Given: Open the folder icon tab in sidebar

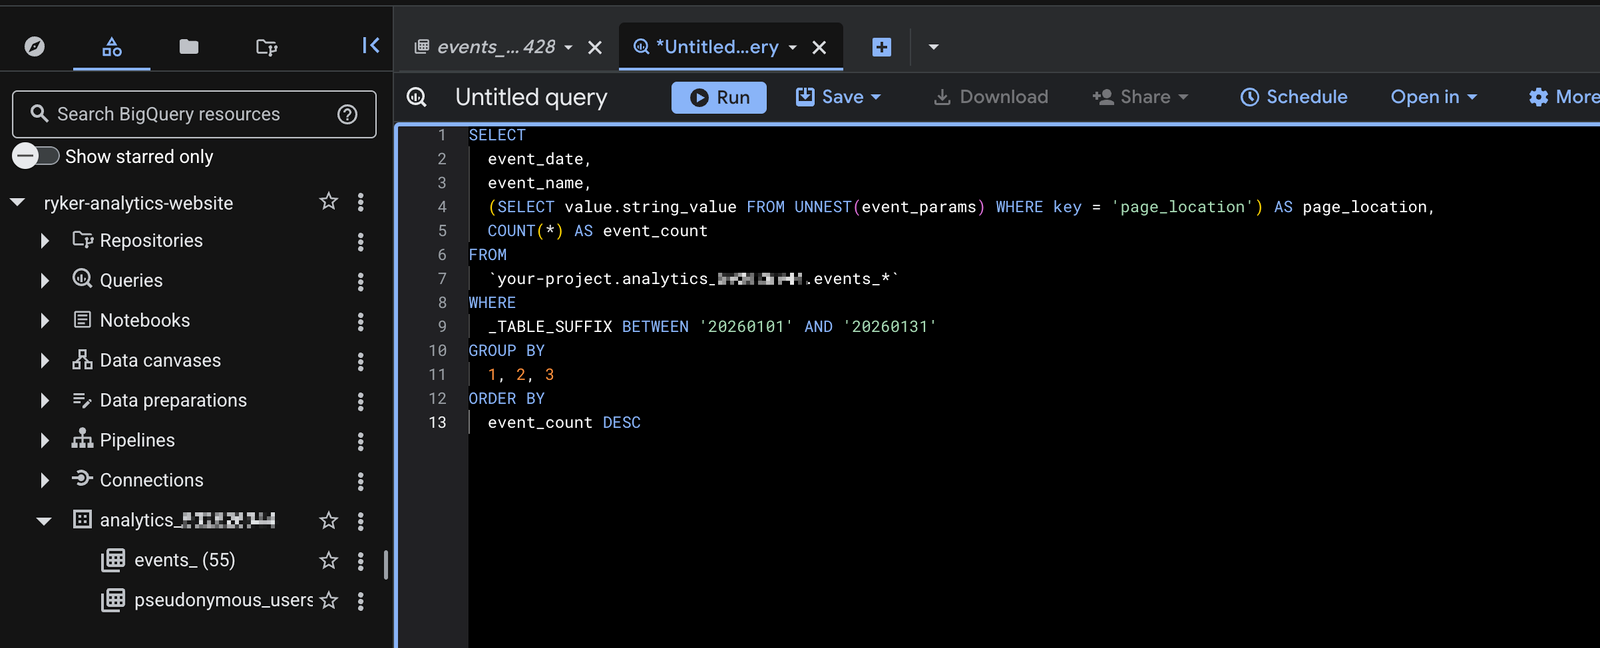Looking at the screenshot, I should click(189, 47).
